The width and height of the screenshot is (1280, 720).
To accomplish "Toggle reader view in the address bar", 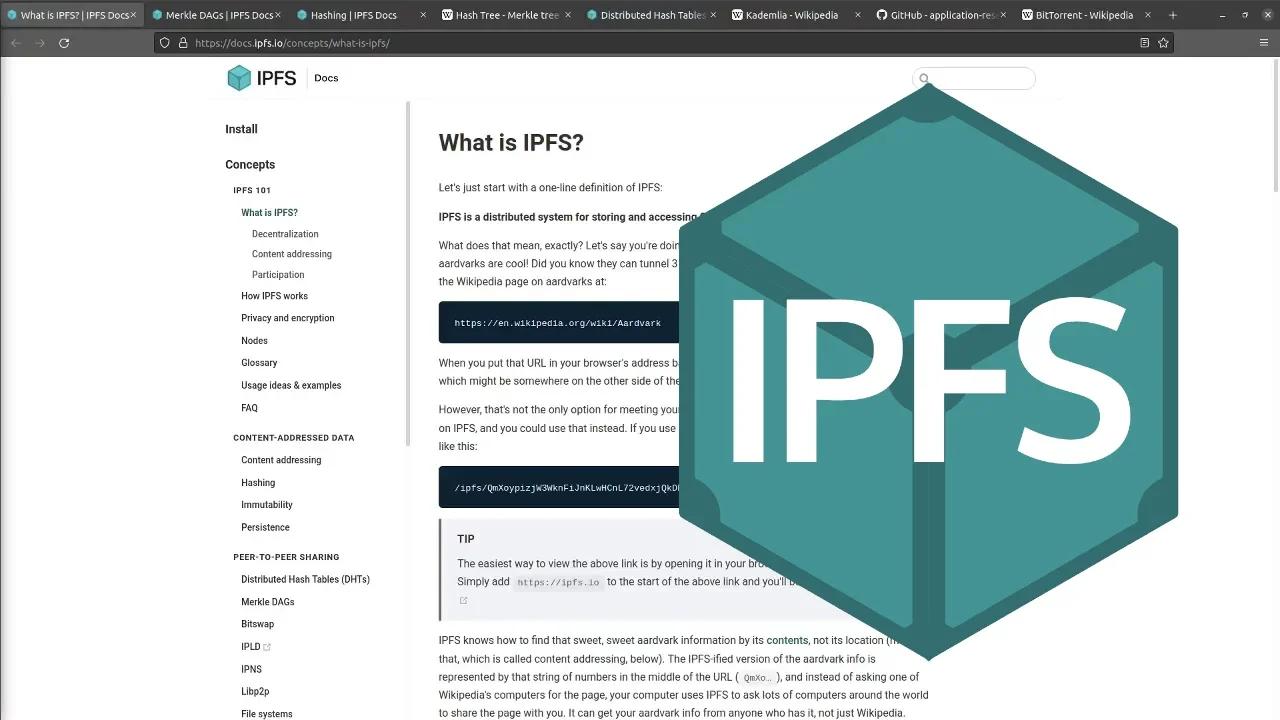I will tap(1144, 43).
